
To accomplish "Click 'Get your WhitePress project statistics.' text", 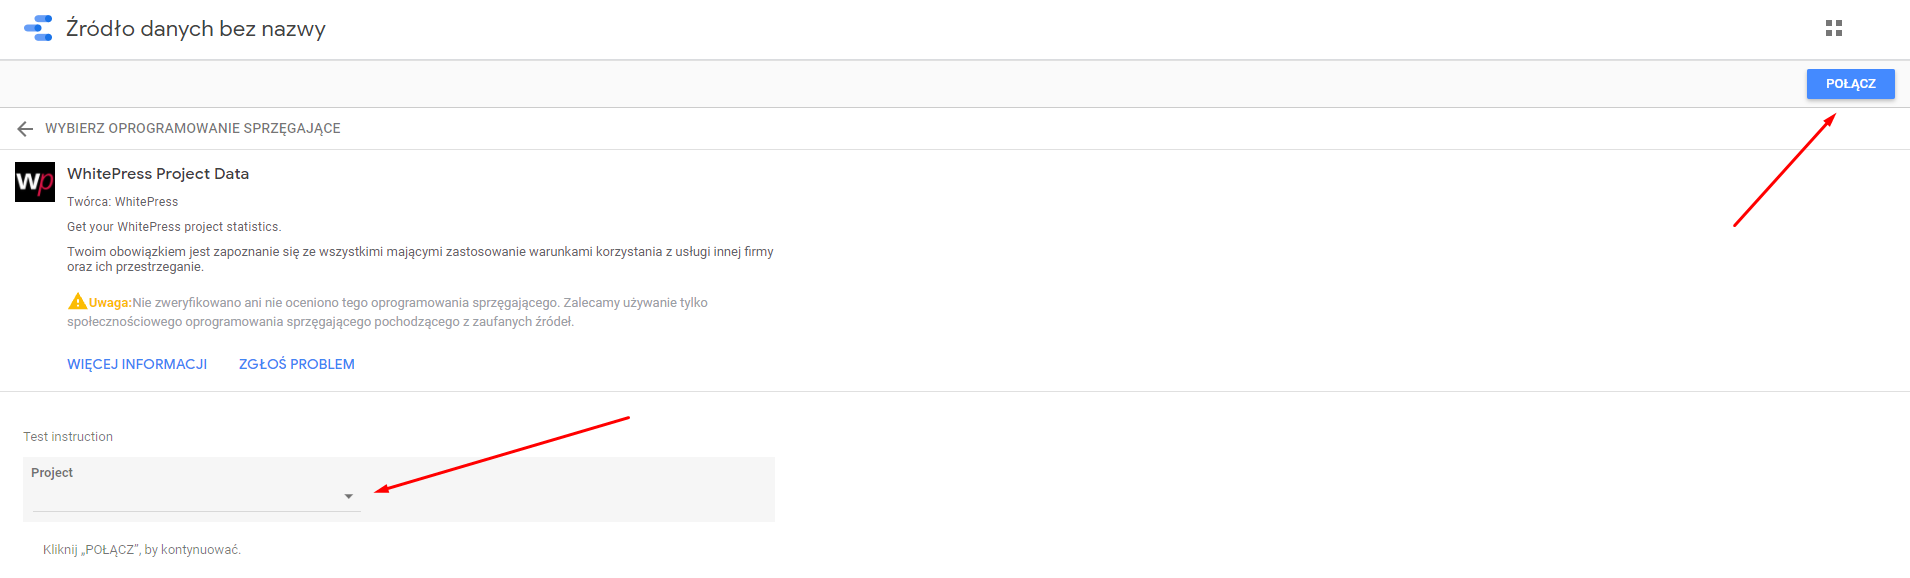I will (x=174, y=227).
